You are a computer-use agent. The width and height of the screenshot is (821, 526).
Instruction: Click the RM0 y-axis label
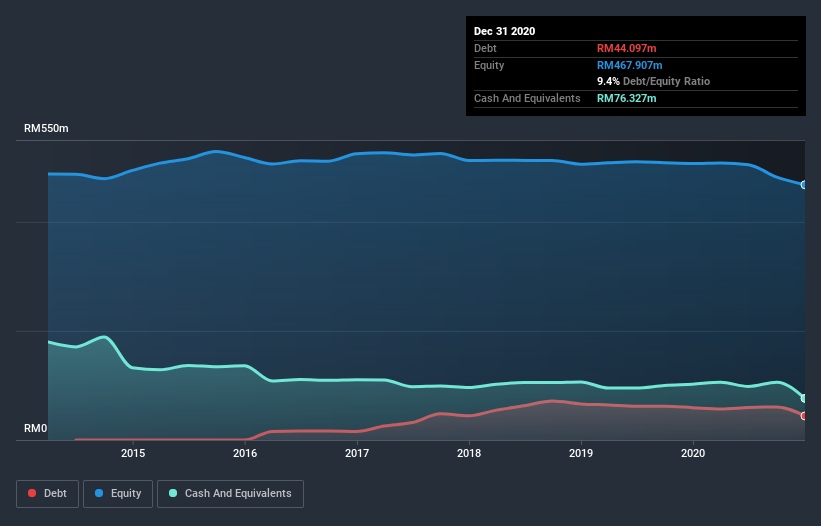(x=36, y=428)
